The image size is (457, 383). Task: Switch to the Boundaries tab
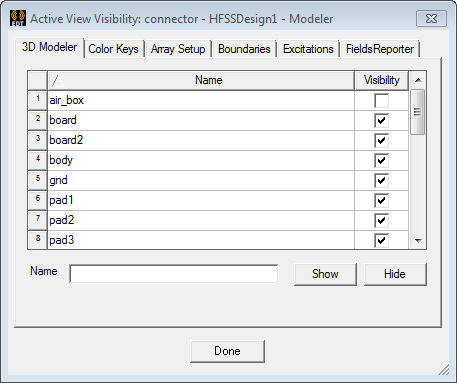click(x=244, y=49)
